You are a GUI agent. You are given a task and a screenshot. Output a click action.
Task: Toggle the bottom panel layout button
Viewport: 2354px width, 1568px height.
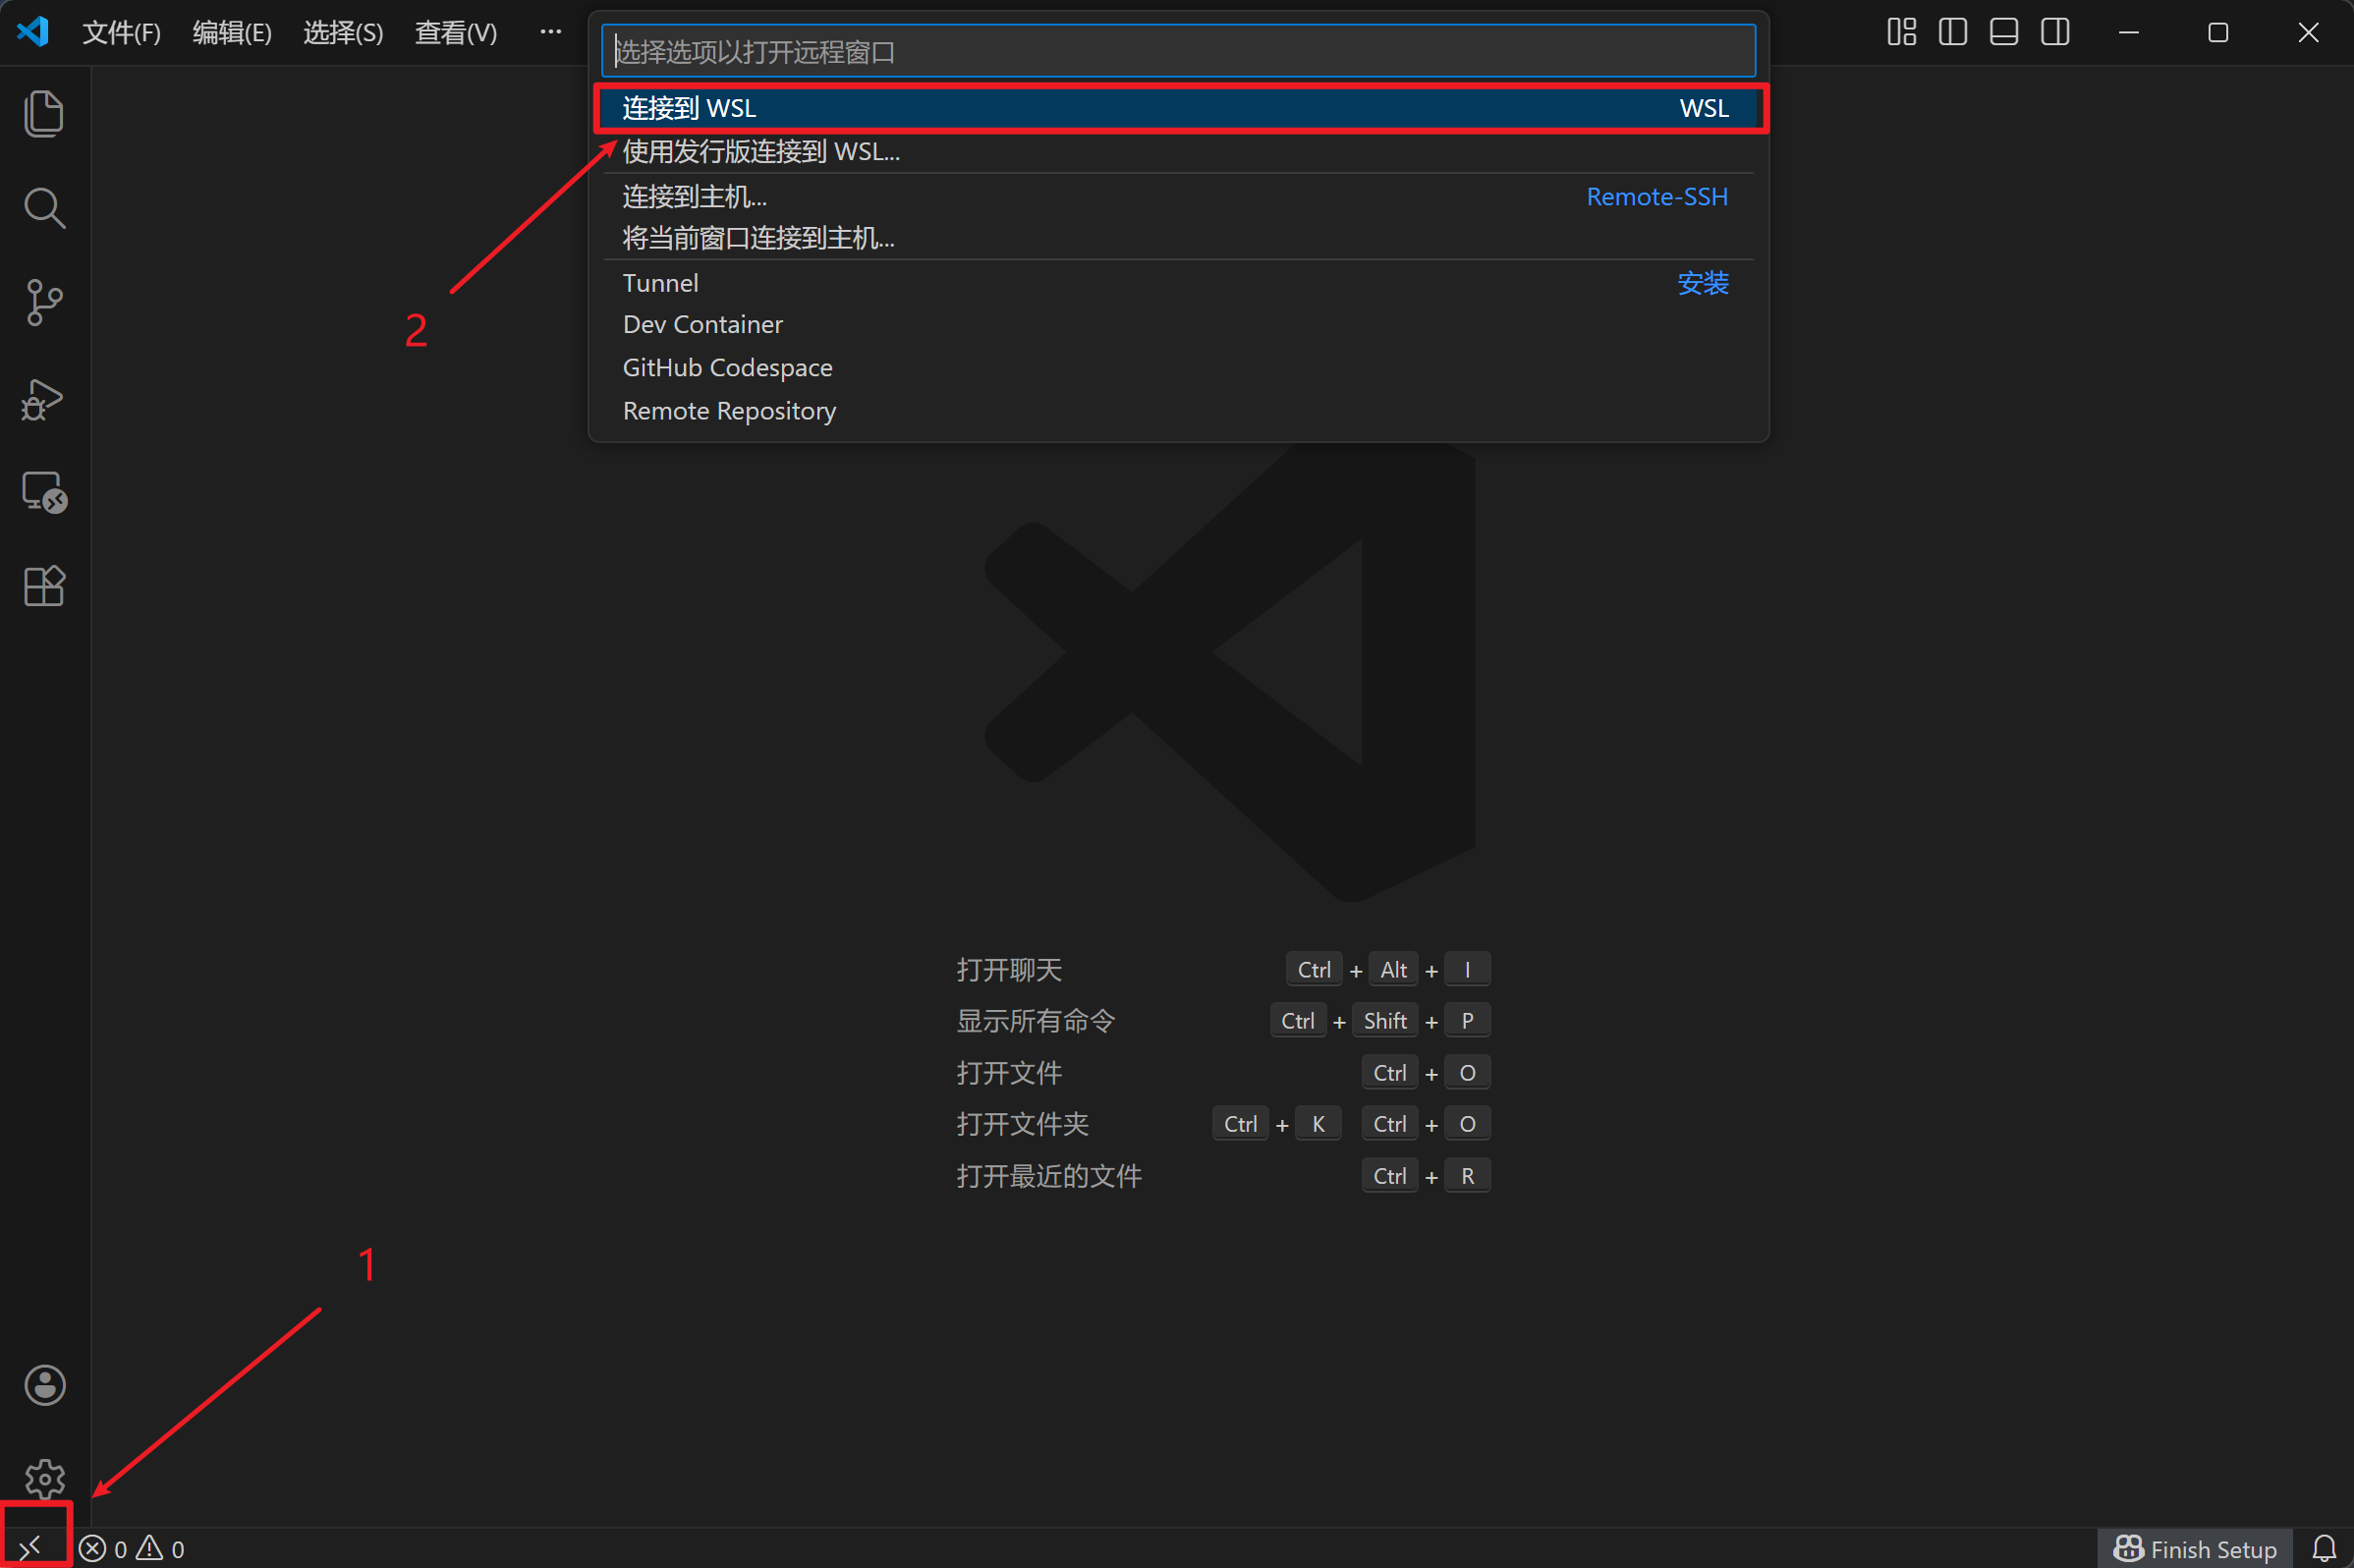[x=2004, y=32]
